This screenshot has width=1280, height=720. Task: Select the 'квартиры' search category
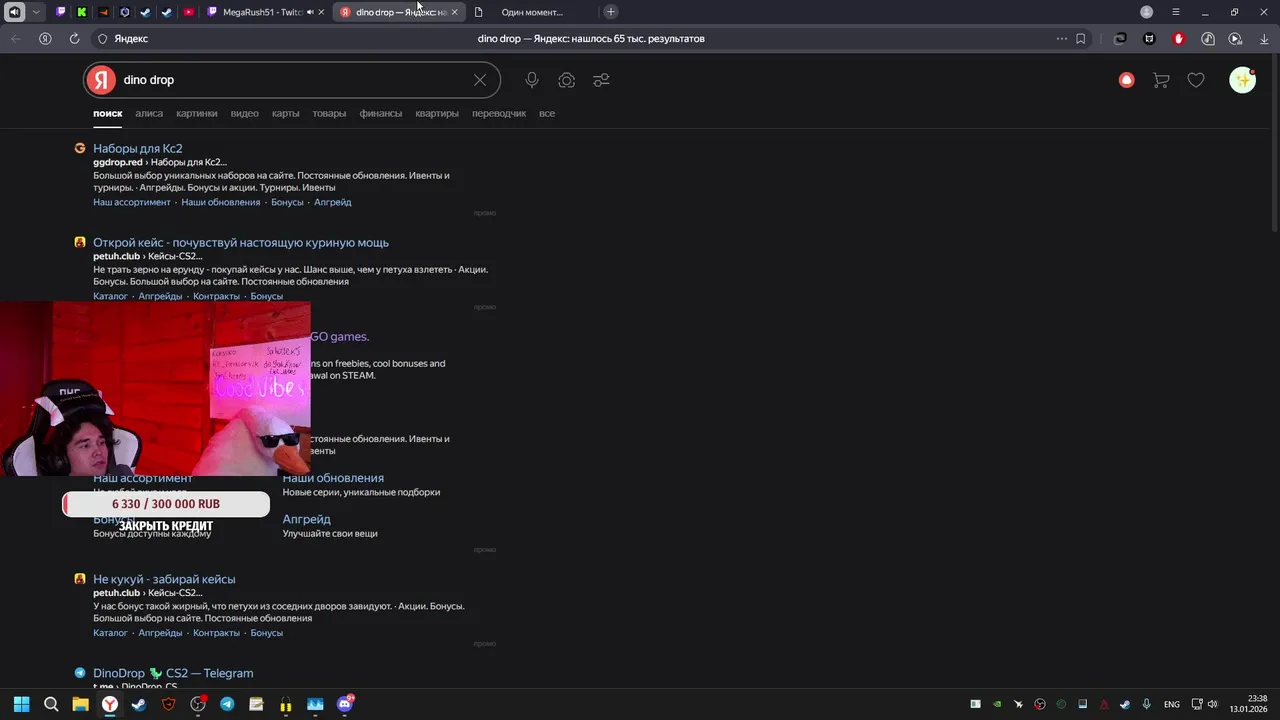pos(437,113)
